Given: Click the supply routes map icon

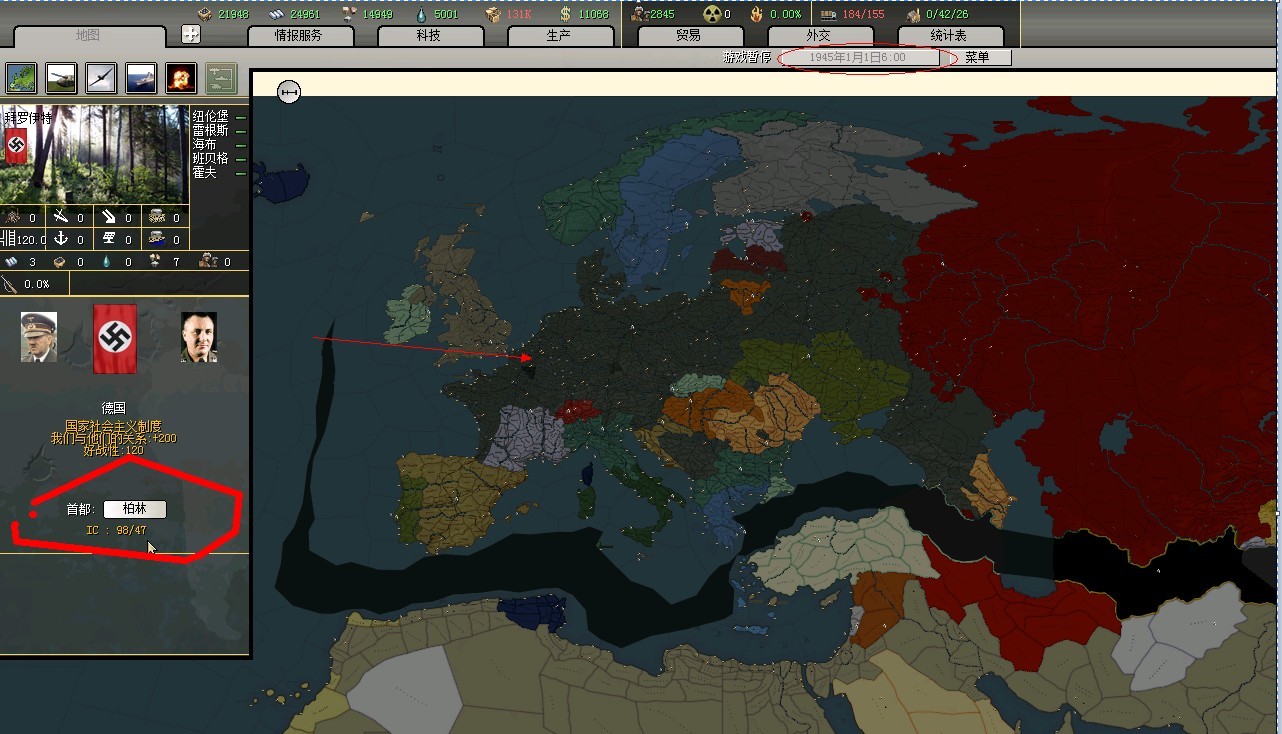Looking at the screenshot, I should coord(221,78).
